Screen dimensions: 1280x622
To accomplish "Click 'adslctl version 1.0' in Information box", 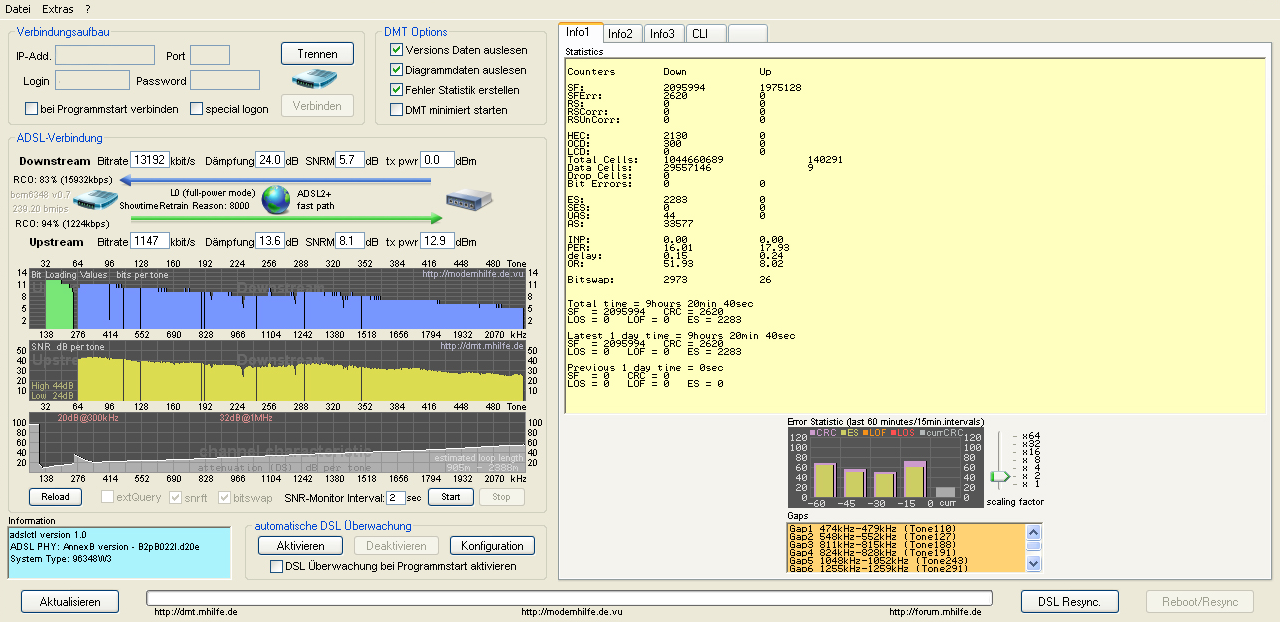I will [48, 535].
